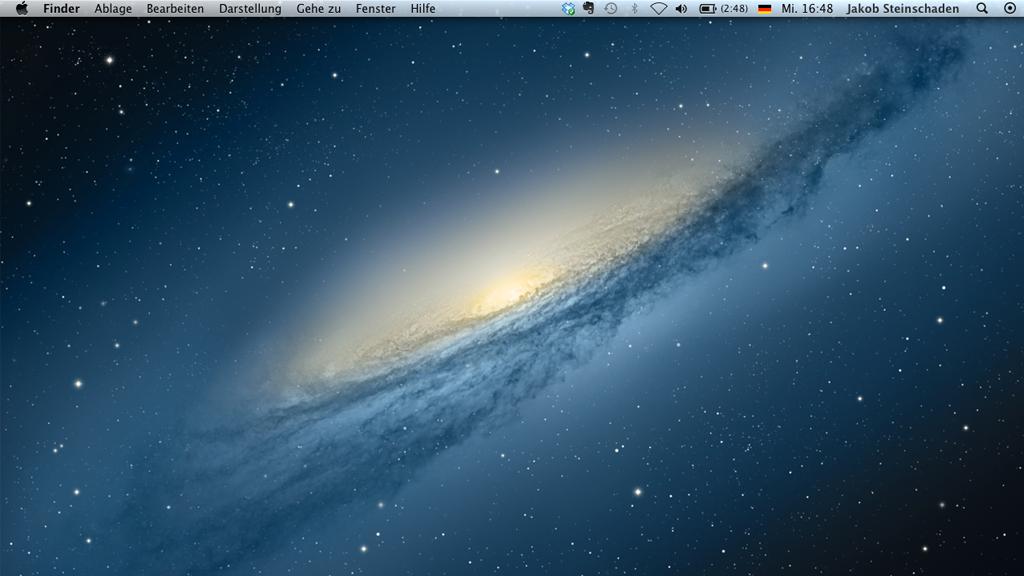Open the German flag input source menu
The image size is (1024, 576).
(x=765, y=8)
